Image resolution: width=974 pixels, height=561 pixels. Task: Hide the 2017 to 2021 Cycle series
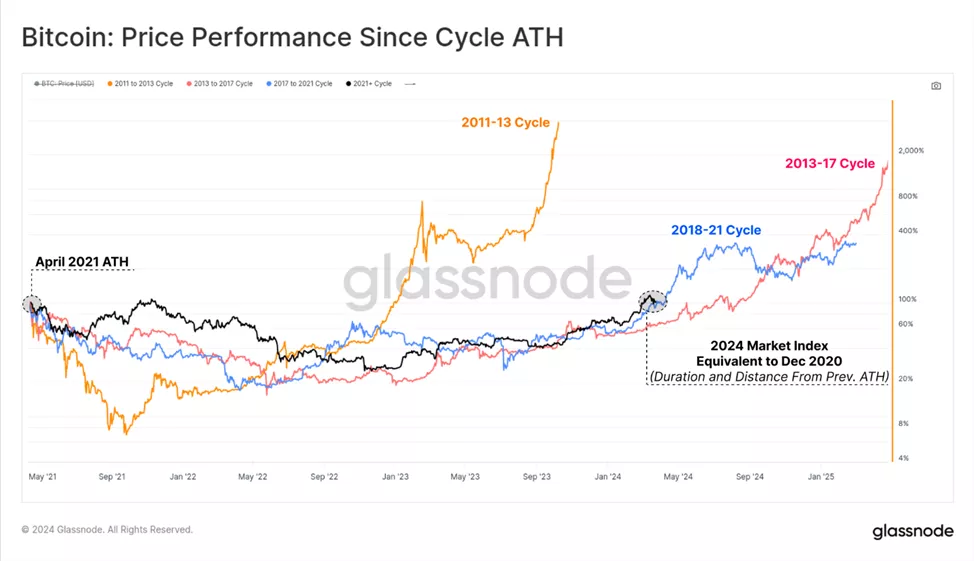[x=298, y=84]
